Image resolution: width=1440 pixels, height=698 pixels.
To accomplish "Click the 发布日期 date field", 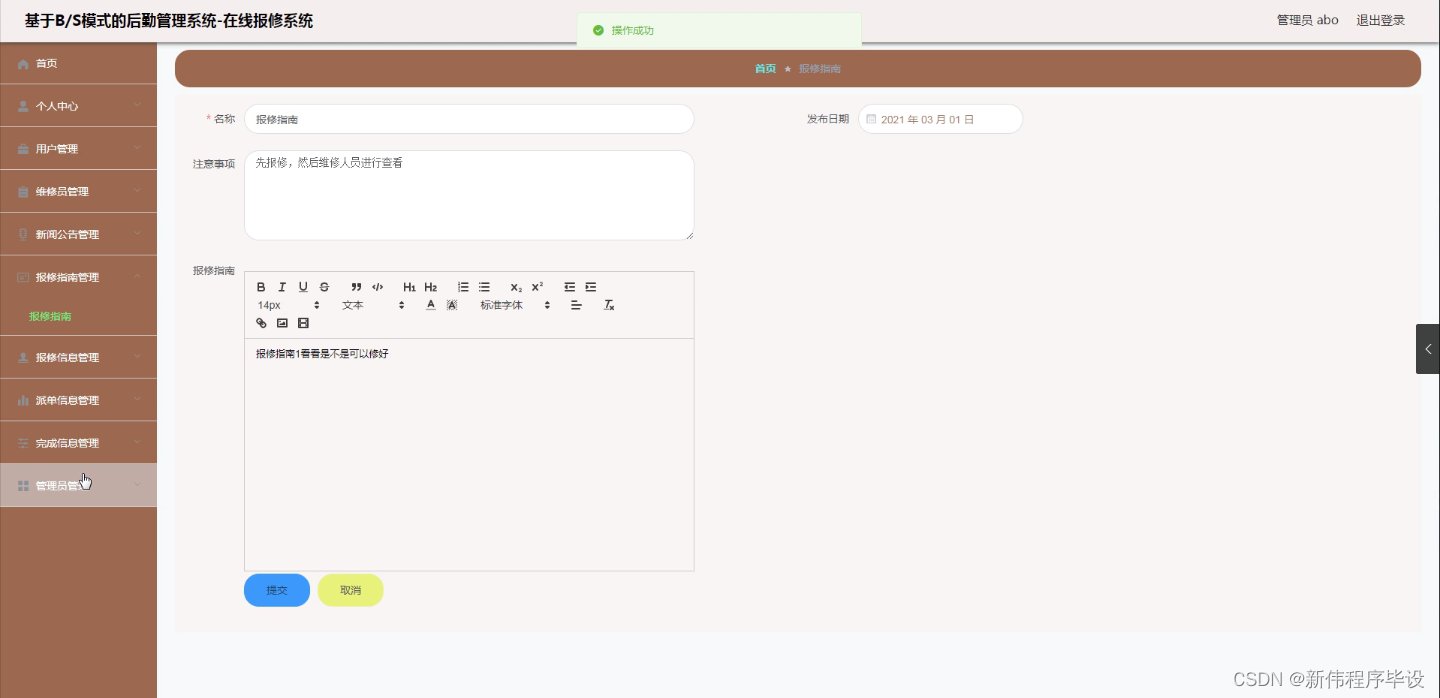I will pyautogui.click(x=940, y=118).
